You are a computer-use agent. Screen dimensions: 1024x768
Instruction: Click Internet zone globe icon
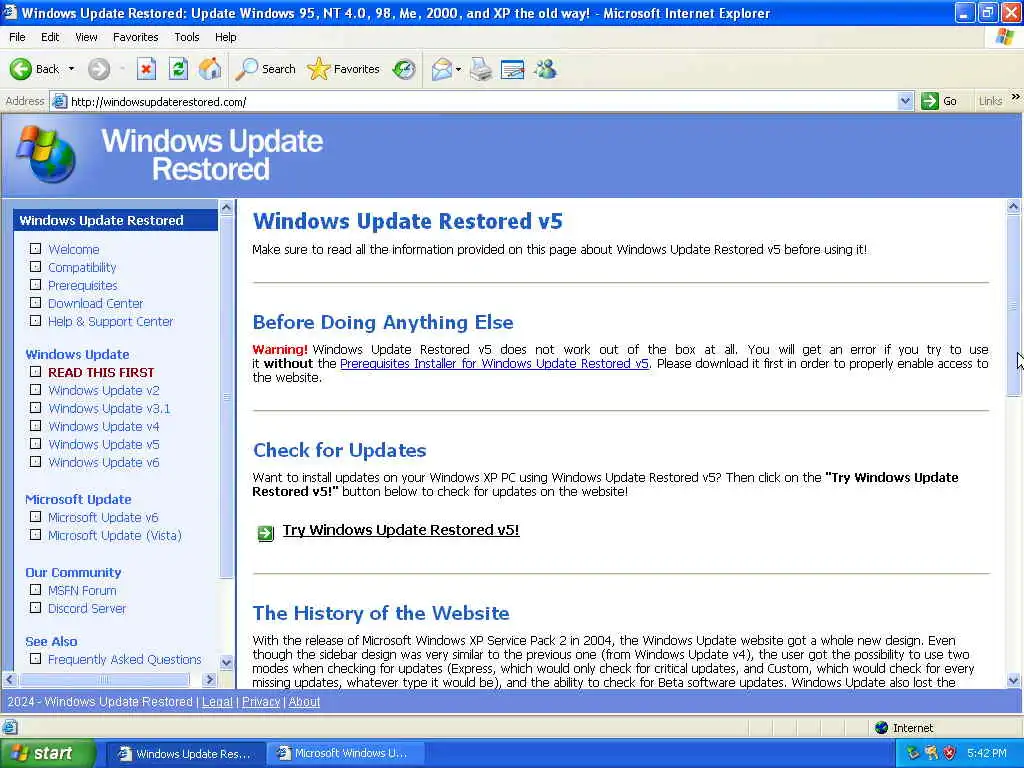tap(881, 728)
